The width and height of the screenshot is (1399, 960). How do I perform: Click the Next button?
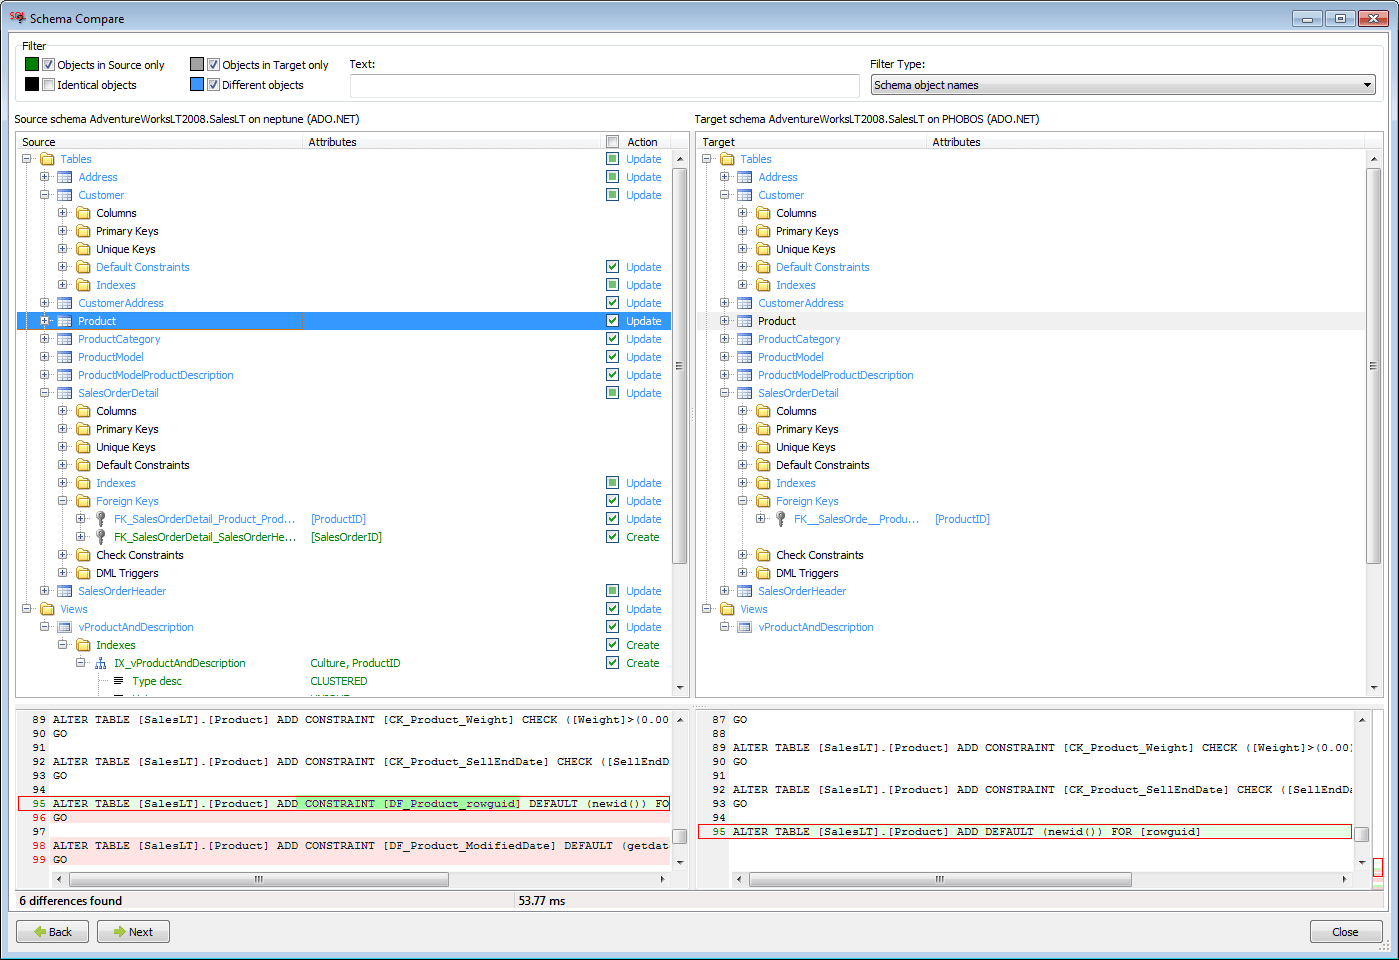pyautogui.click(x=133, y=931)
